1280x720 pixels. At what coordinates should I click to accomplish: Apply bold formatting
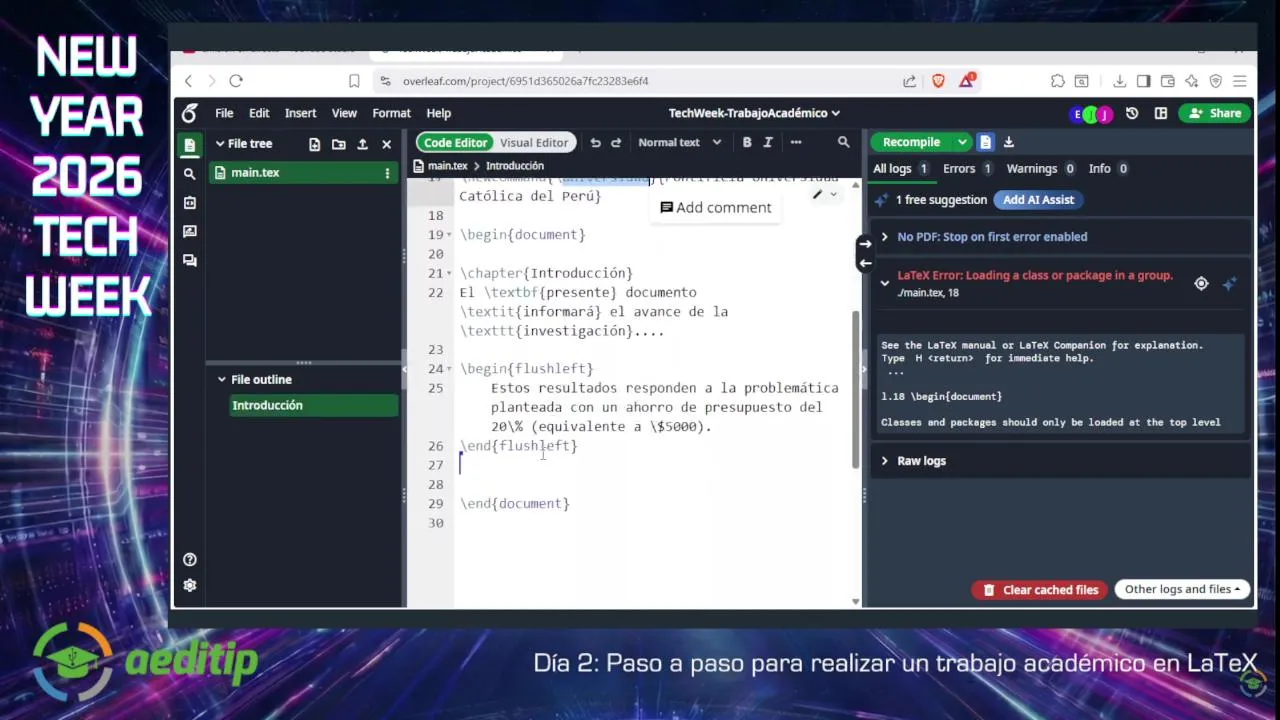tap(747, 142)
